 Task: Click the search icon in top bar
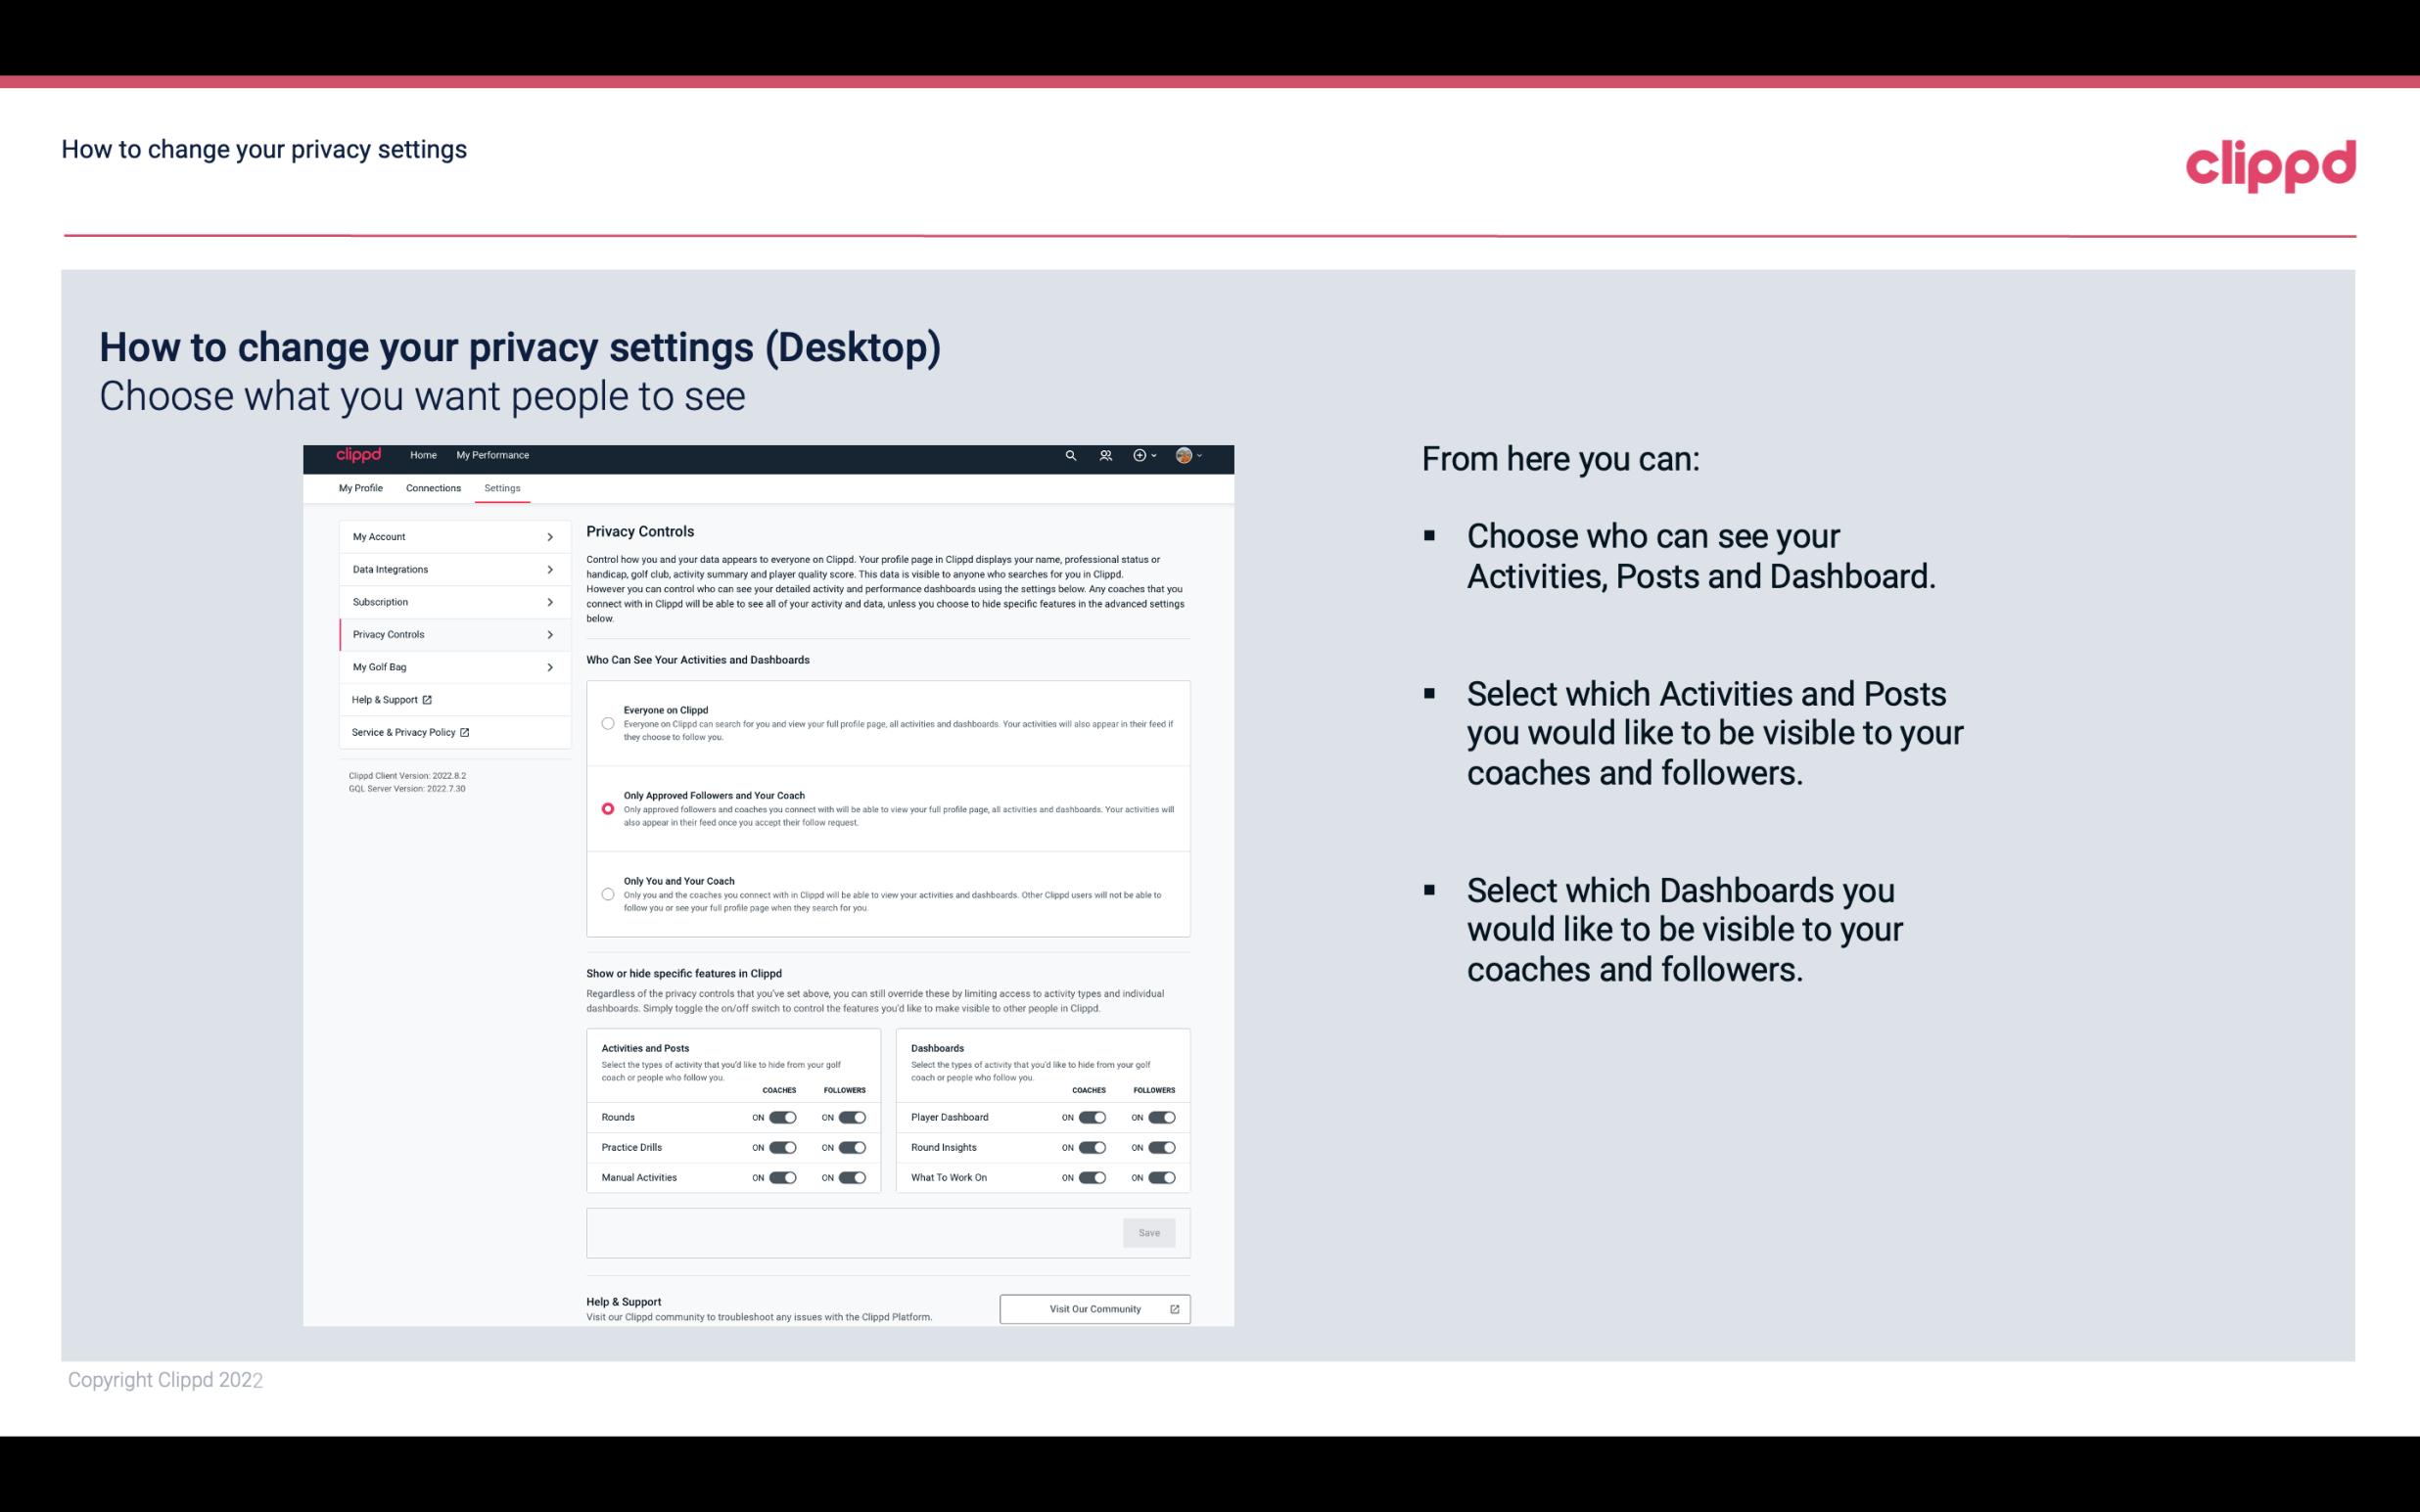pyautogui.click(x=1070, y=456)
